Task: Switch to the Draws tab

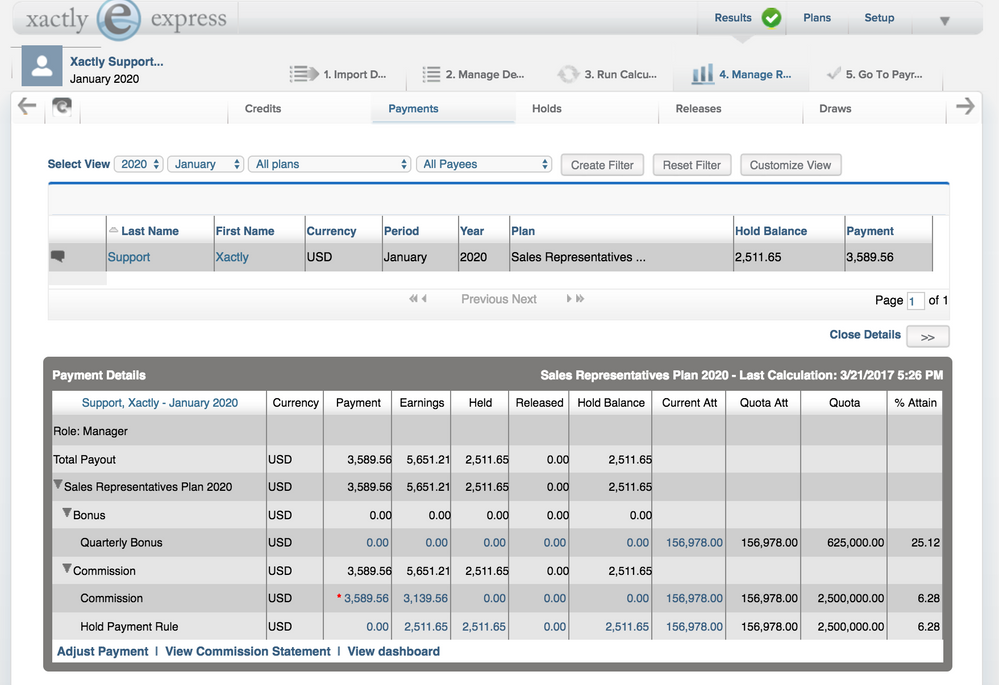Action: pyautogui.click(x=835, y=108)
